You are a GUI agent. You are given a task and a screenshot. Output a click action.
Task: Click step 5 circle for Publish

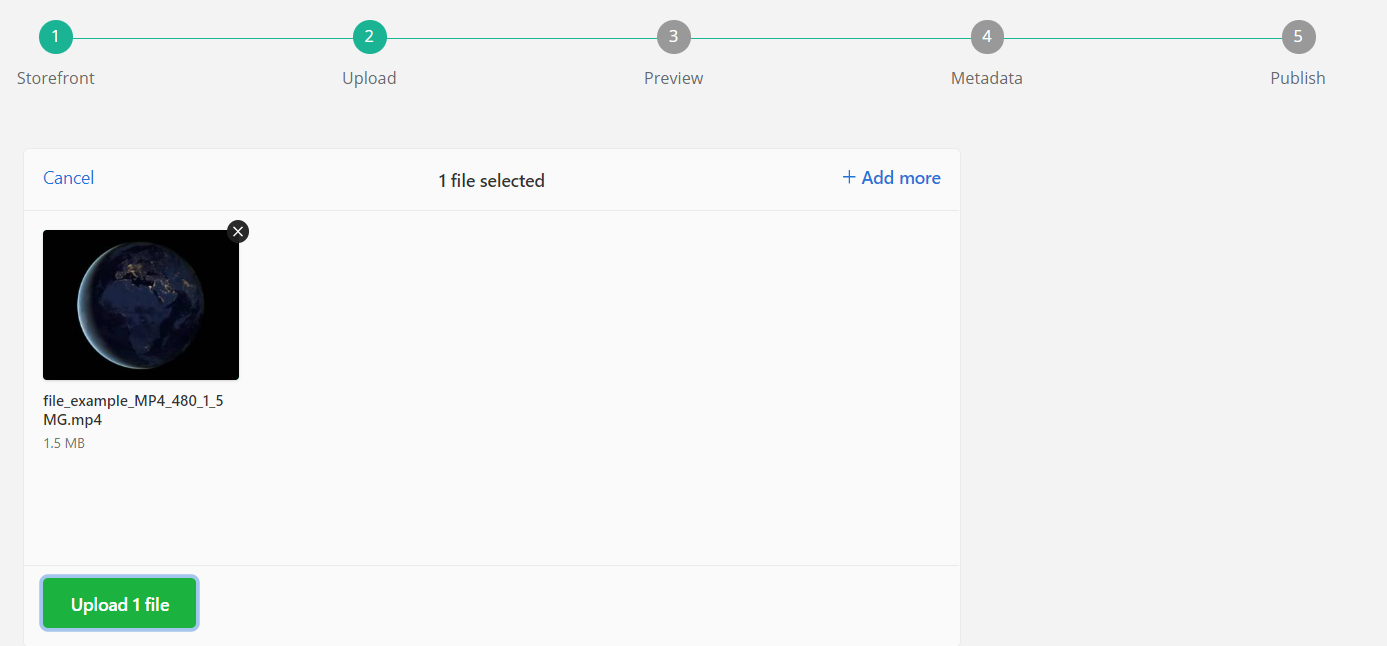tap(1298, 37)
